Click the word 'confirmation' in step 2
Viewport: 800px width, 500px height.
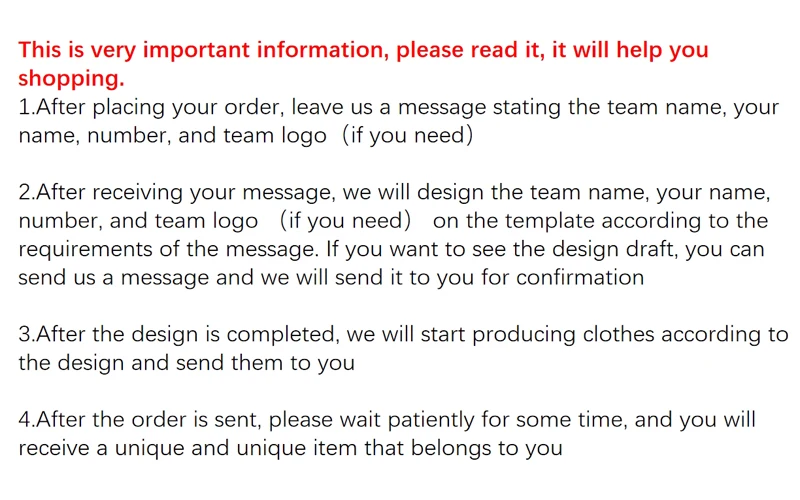[580, 278]
